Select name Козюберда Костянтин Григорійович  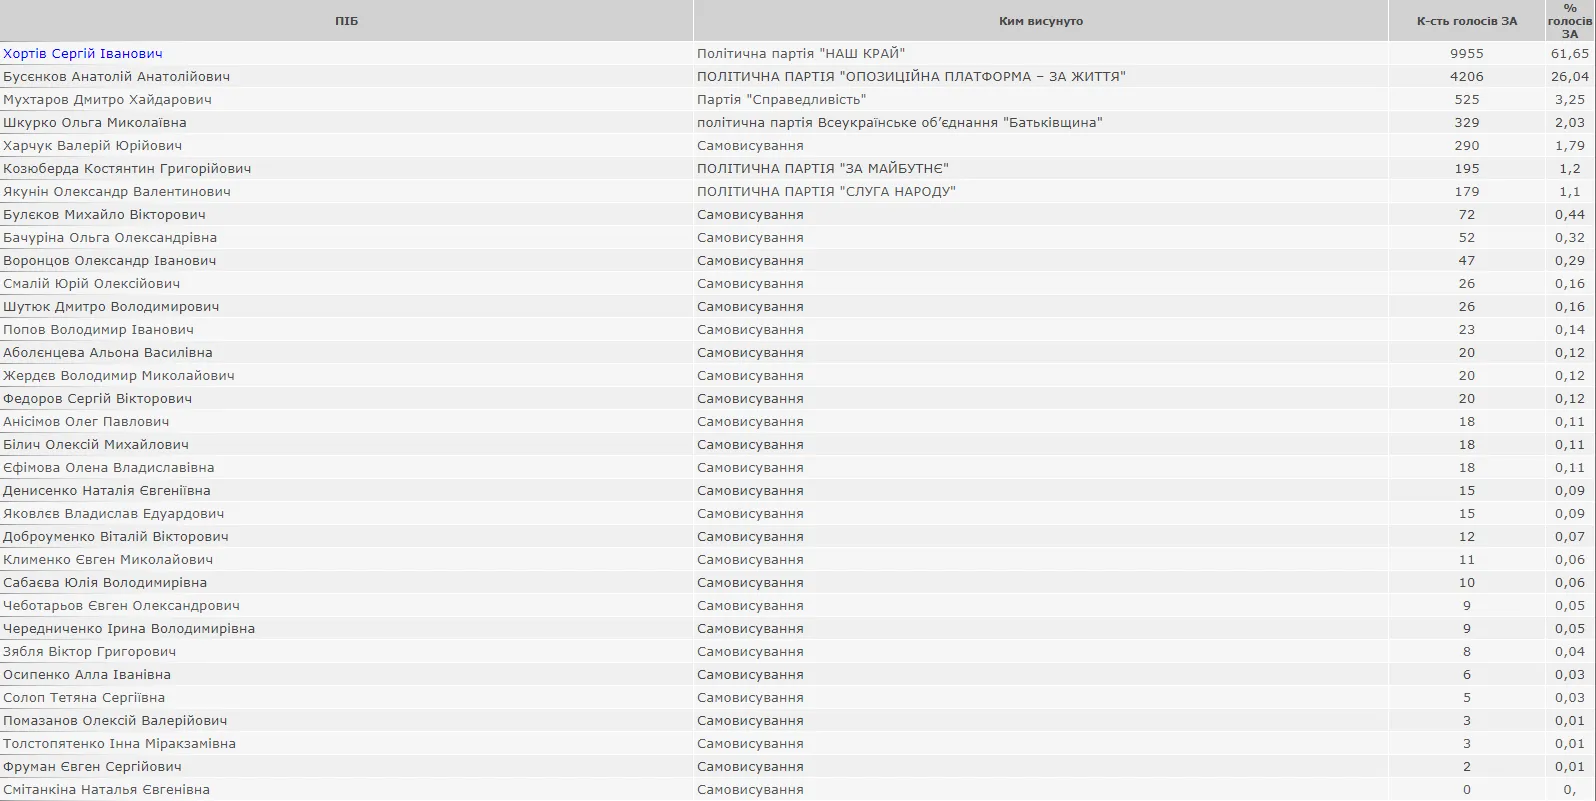click(127, 169)
